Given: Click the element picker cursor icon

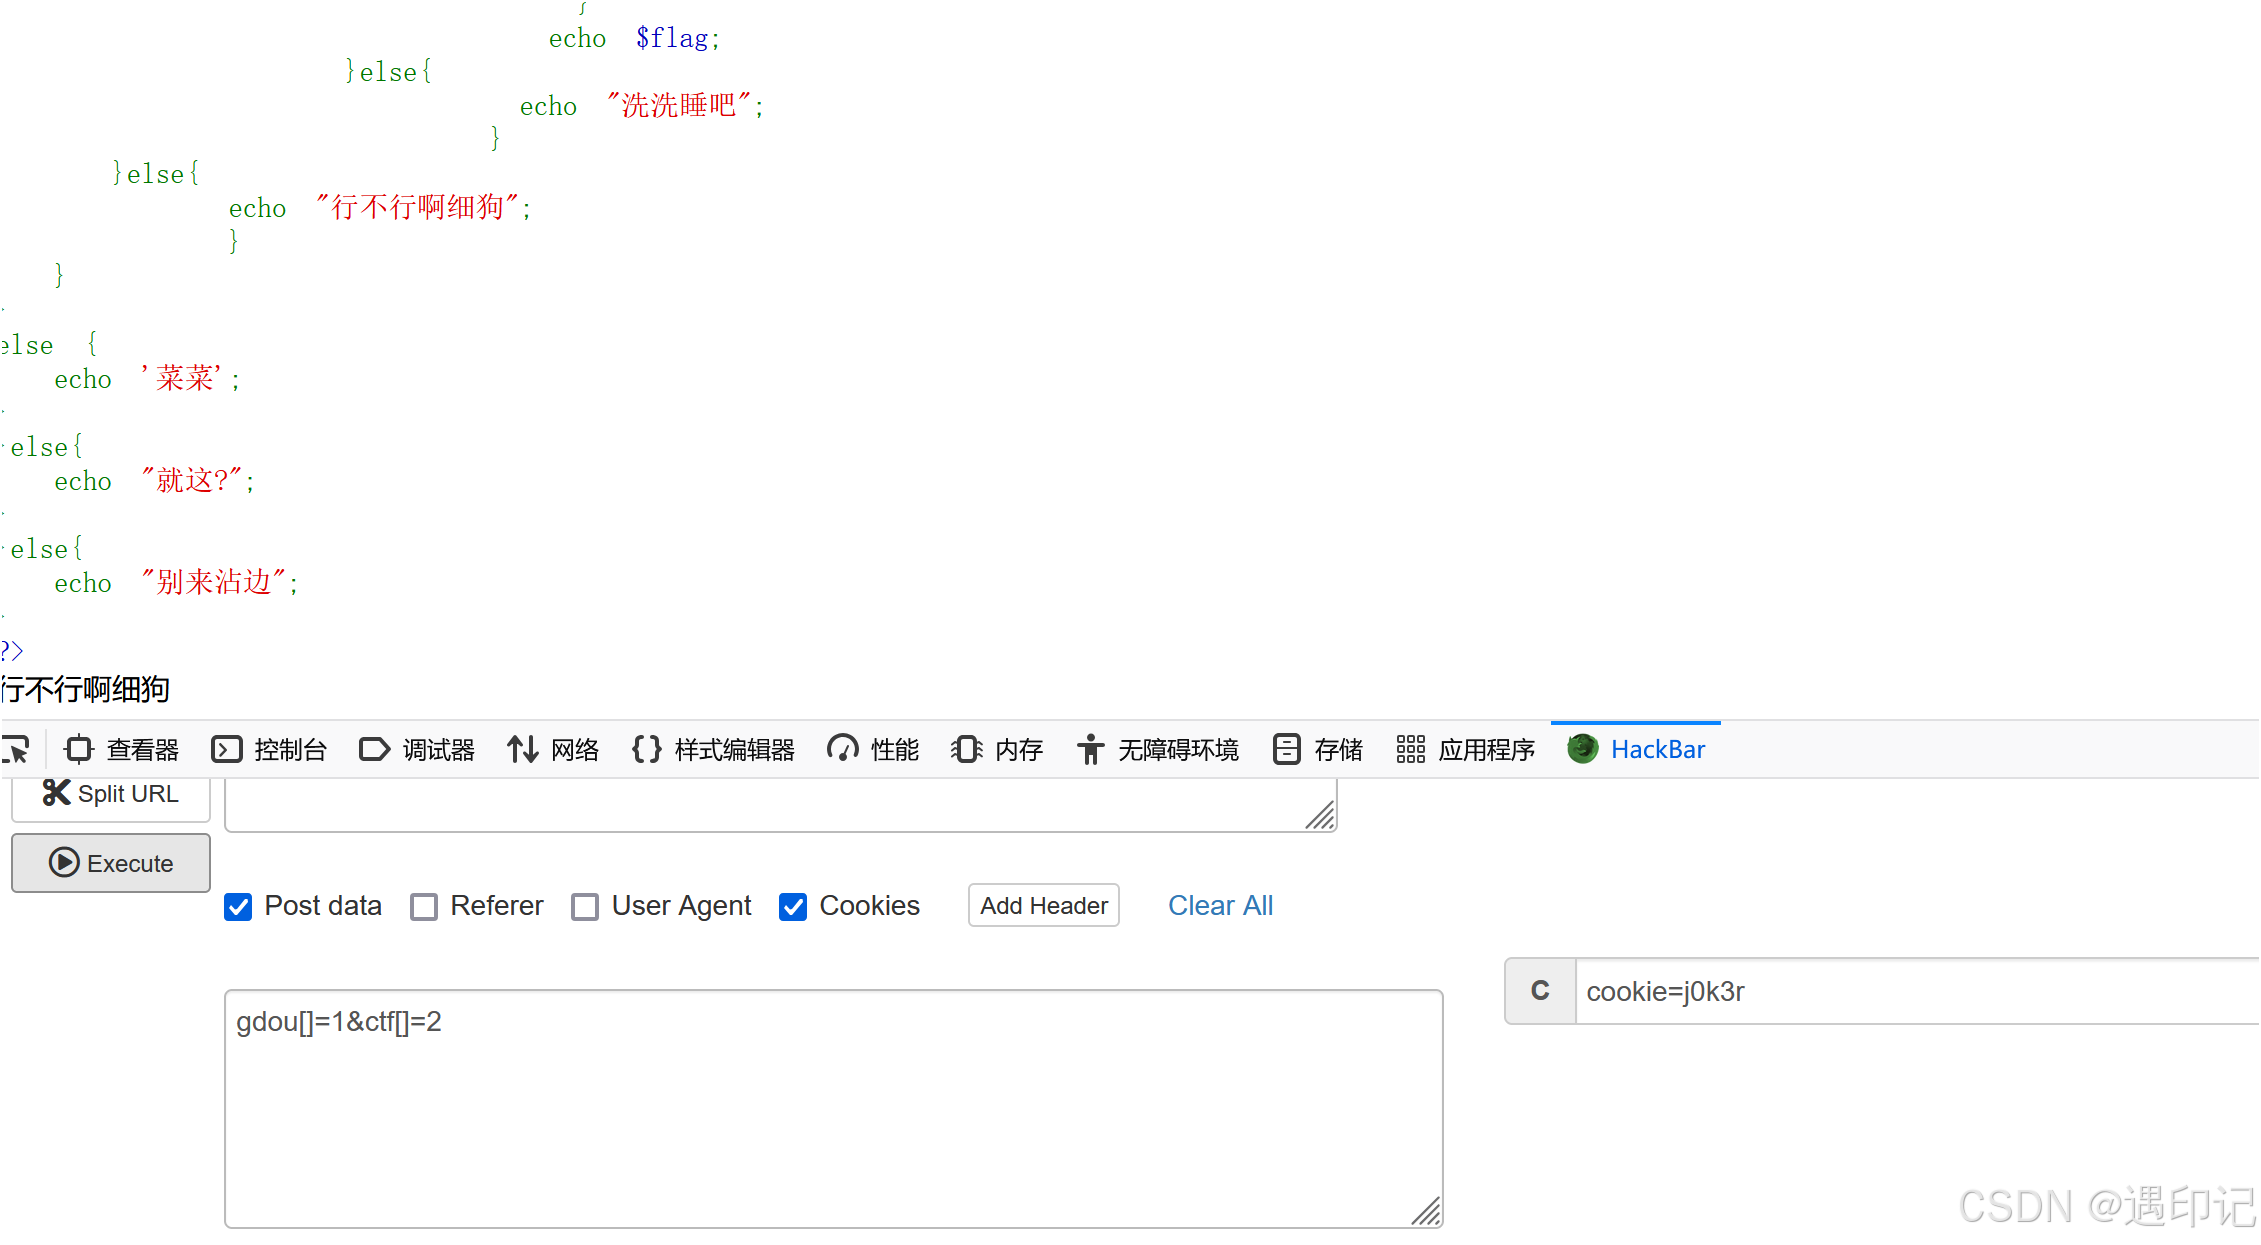Looking at the screenshot, I should tap(16, 749).
